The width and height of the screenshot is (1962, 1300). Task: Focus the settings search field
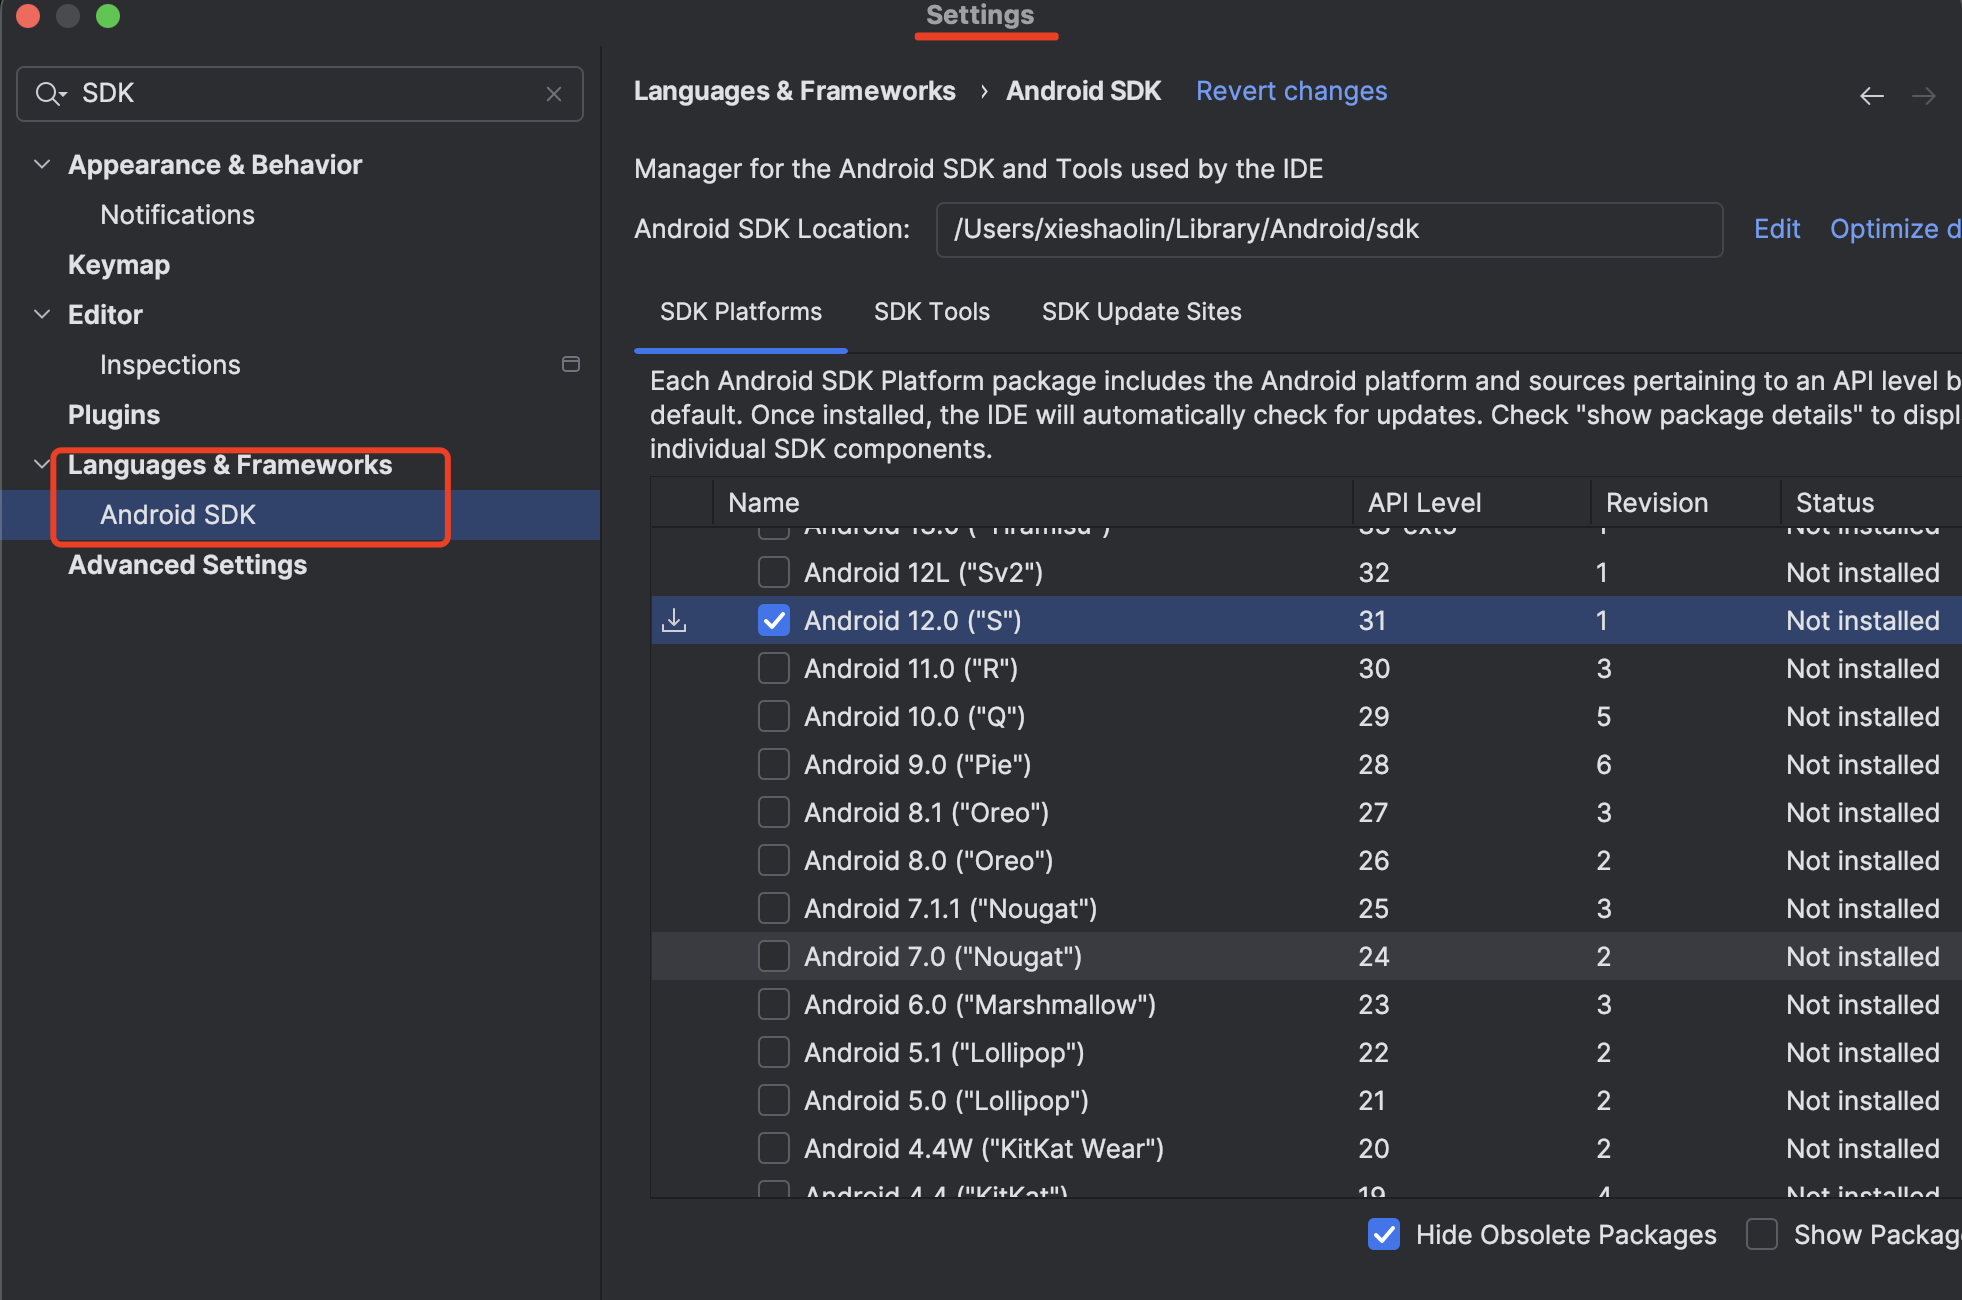[300, 94]
